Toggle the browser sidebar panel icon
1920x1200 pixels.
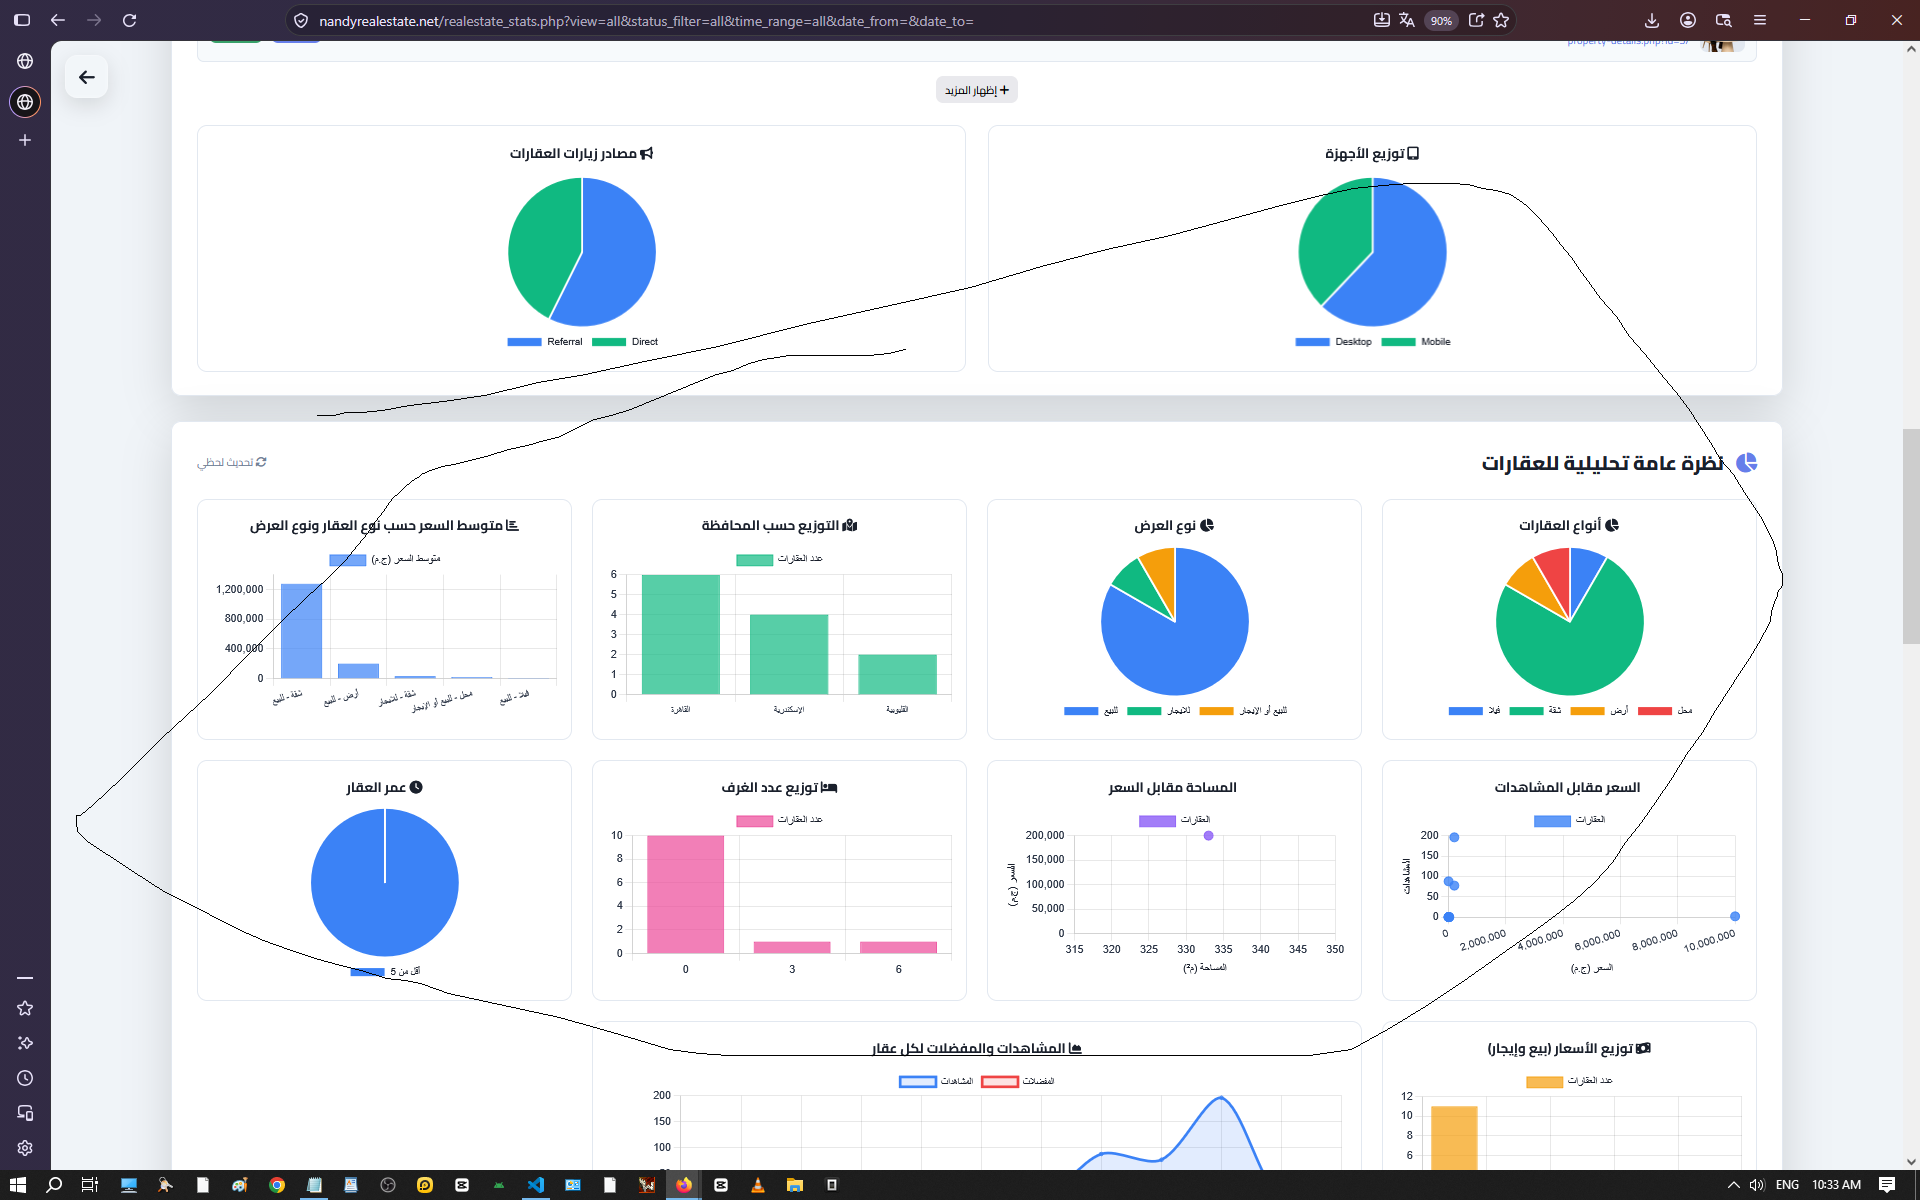[22, 20]
